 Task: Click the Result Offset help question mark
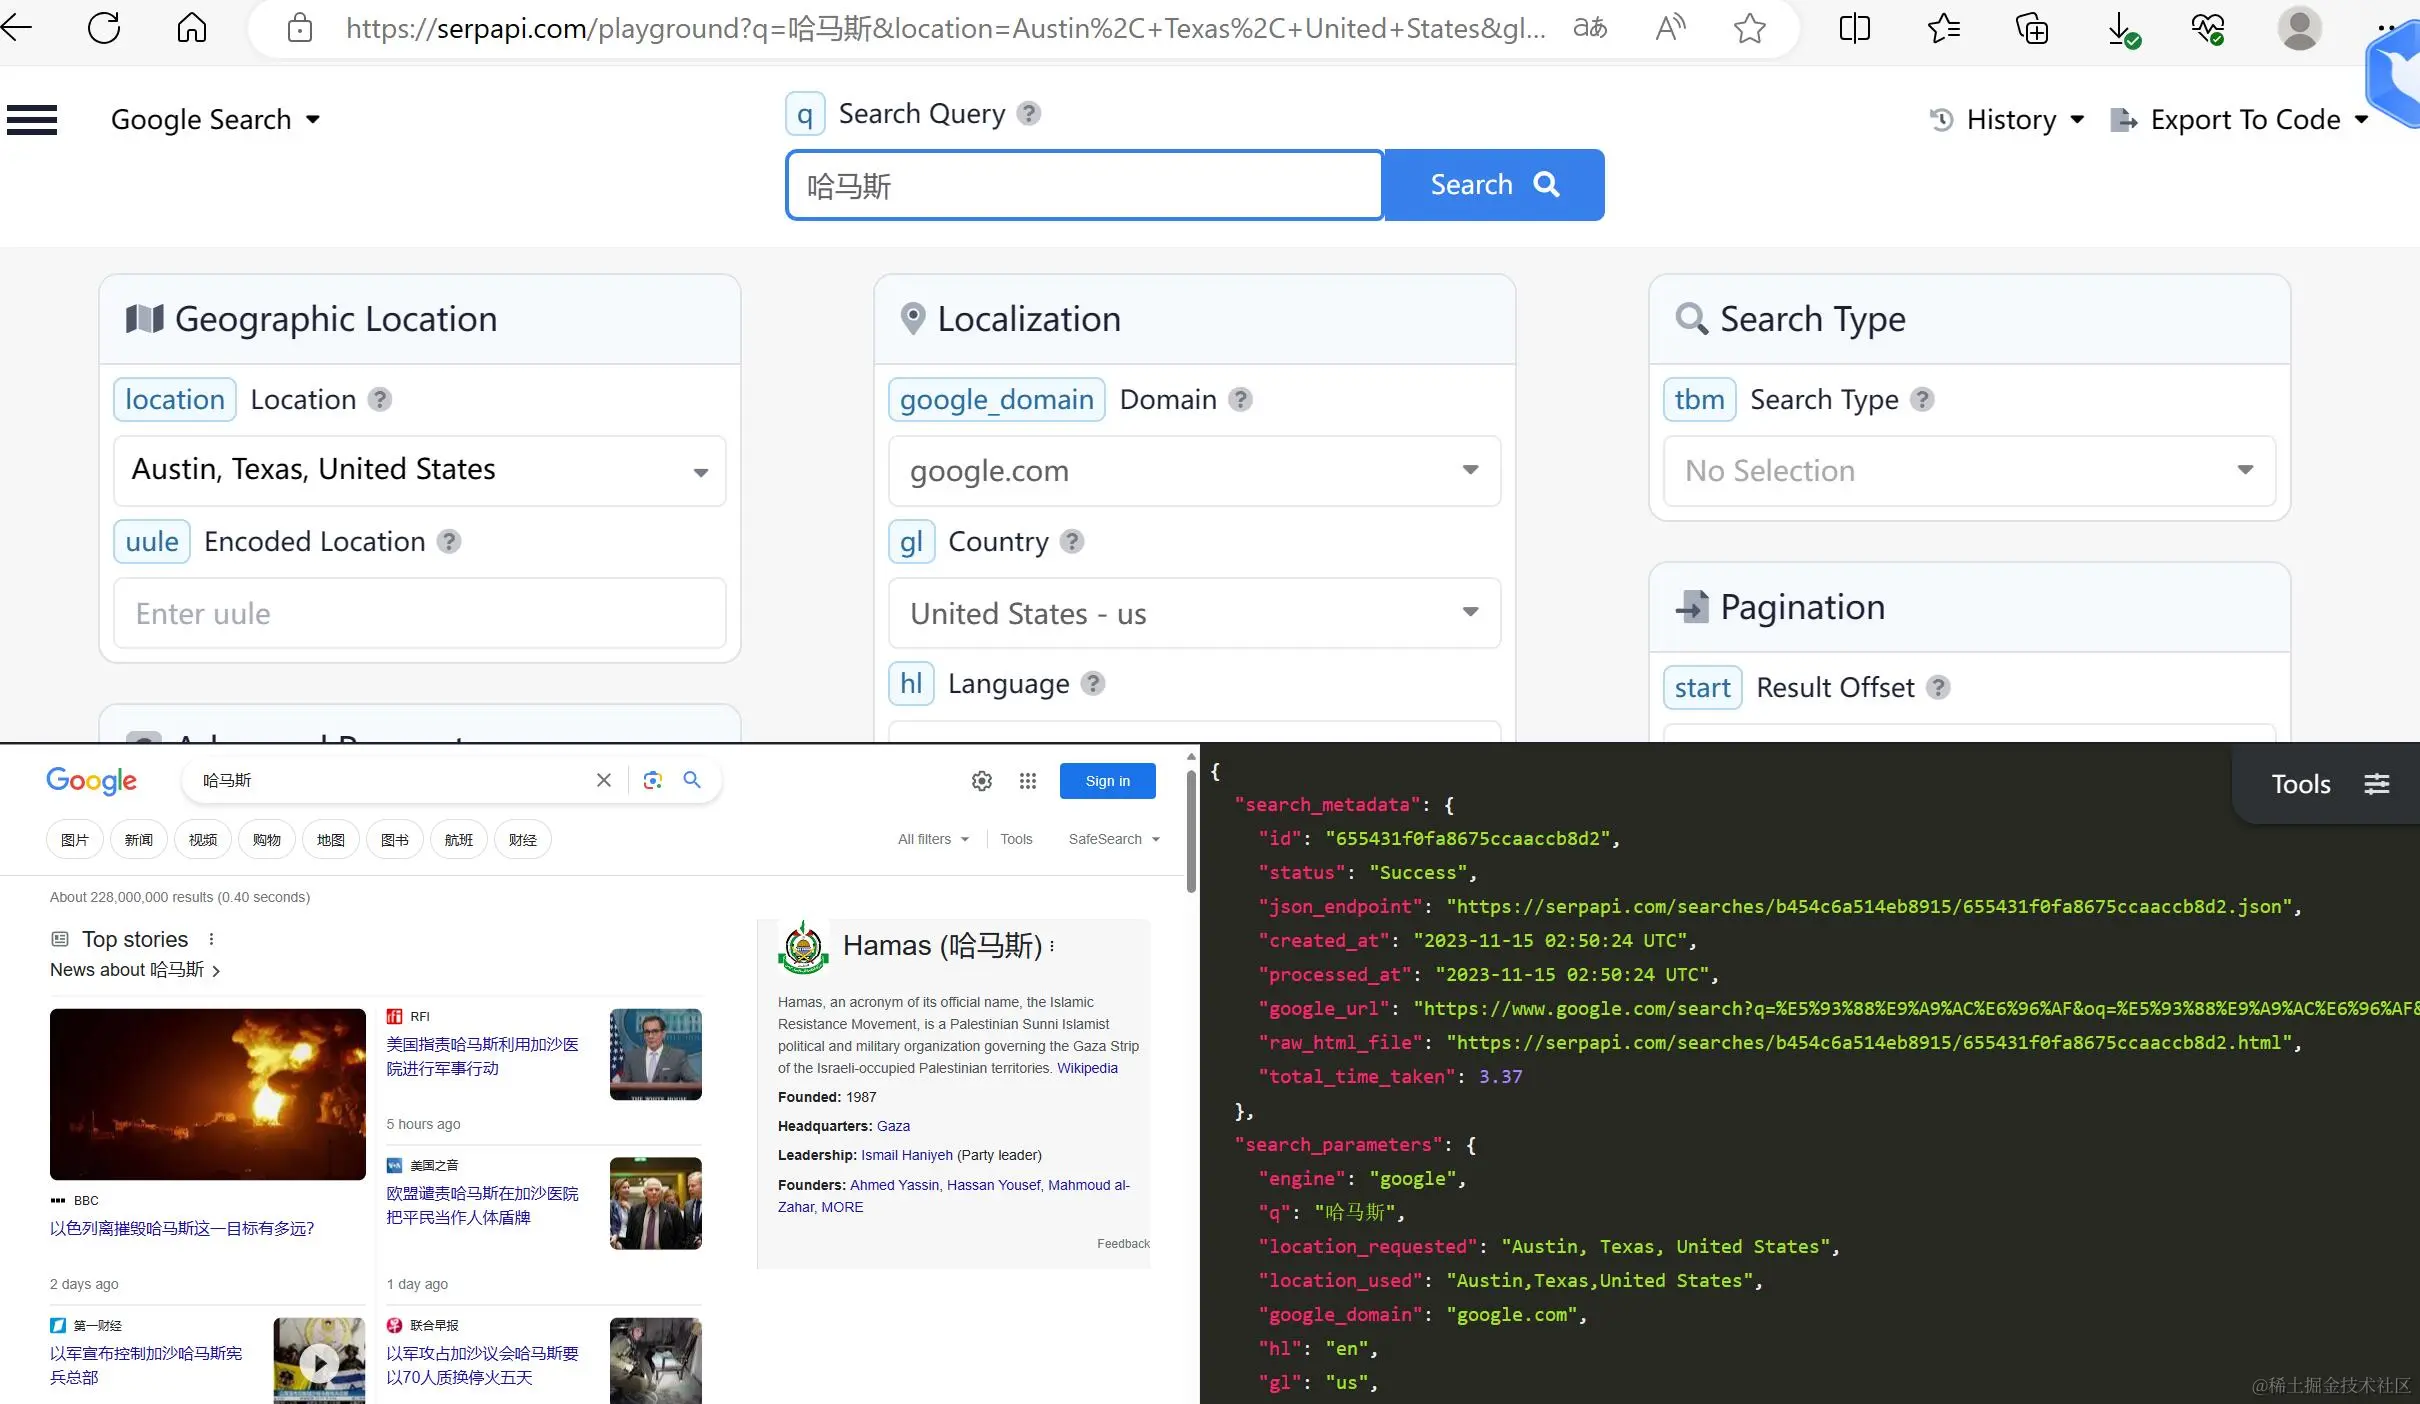[1938, 687]
